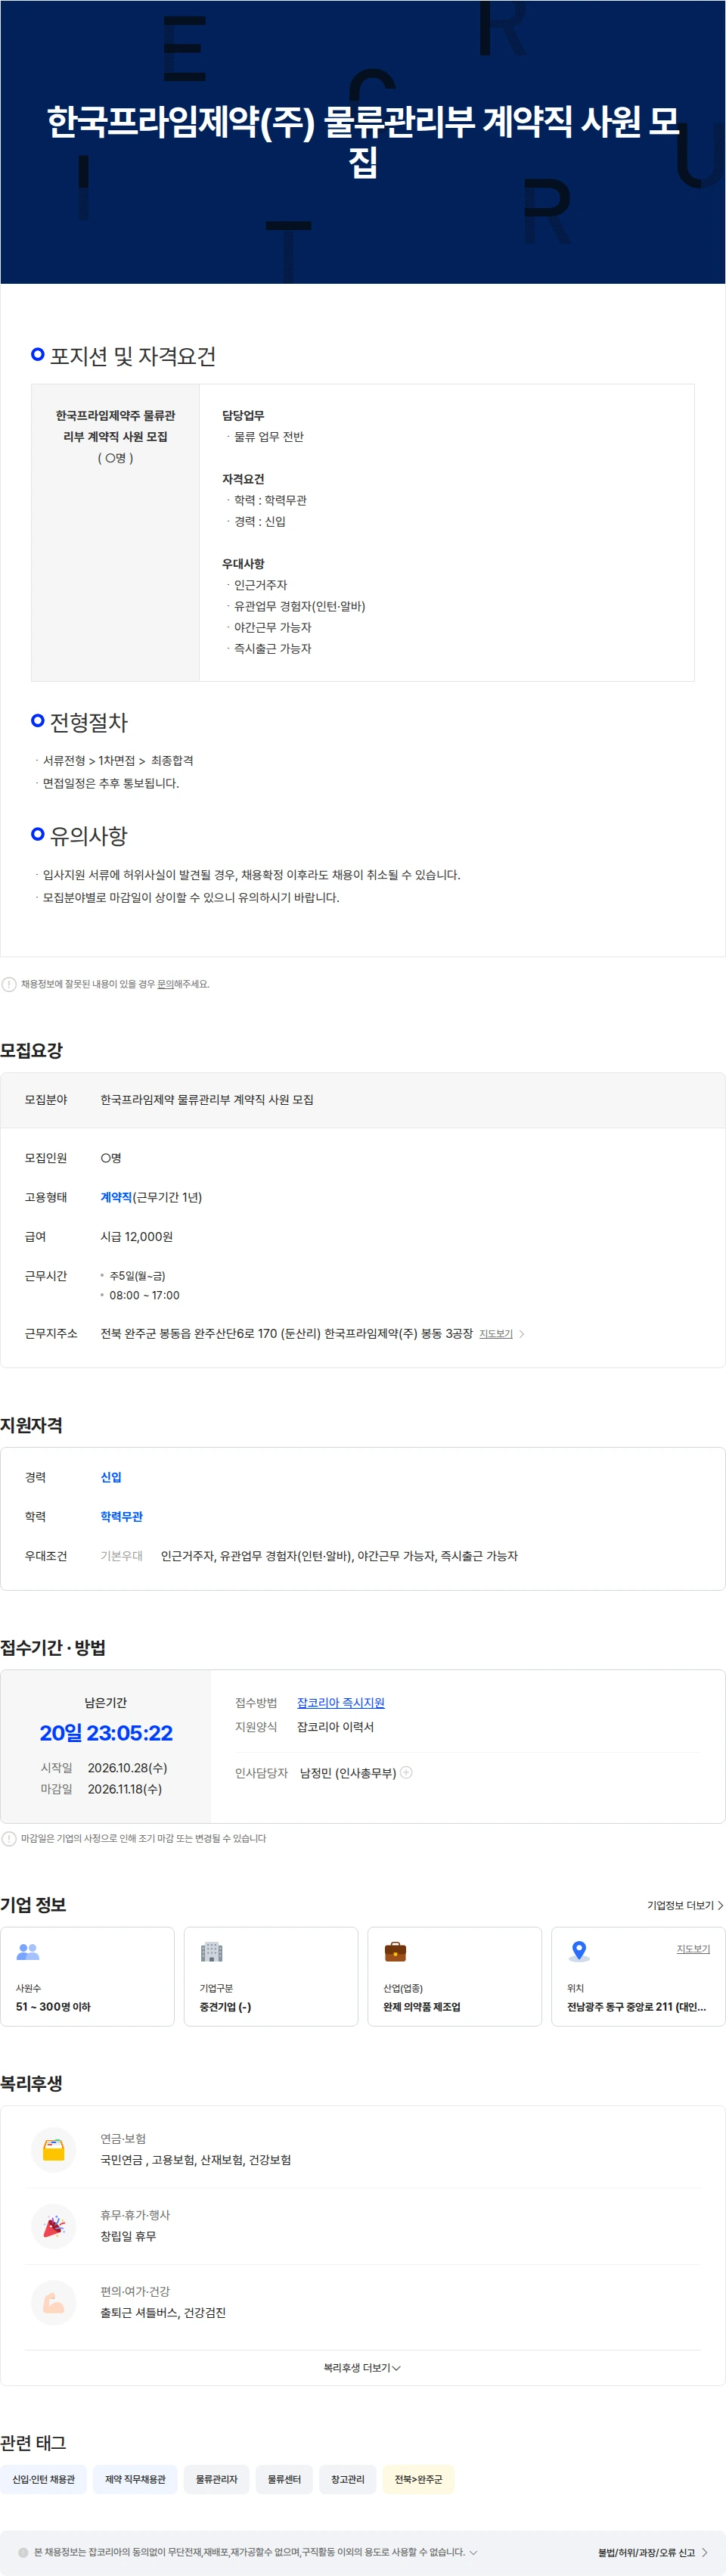Click the 잡코리아 이력서 application format text
The image size is (726, 2576).
[x=335, y=1726]
